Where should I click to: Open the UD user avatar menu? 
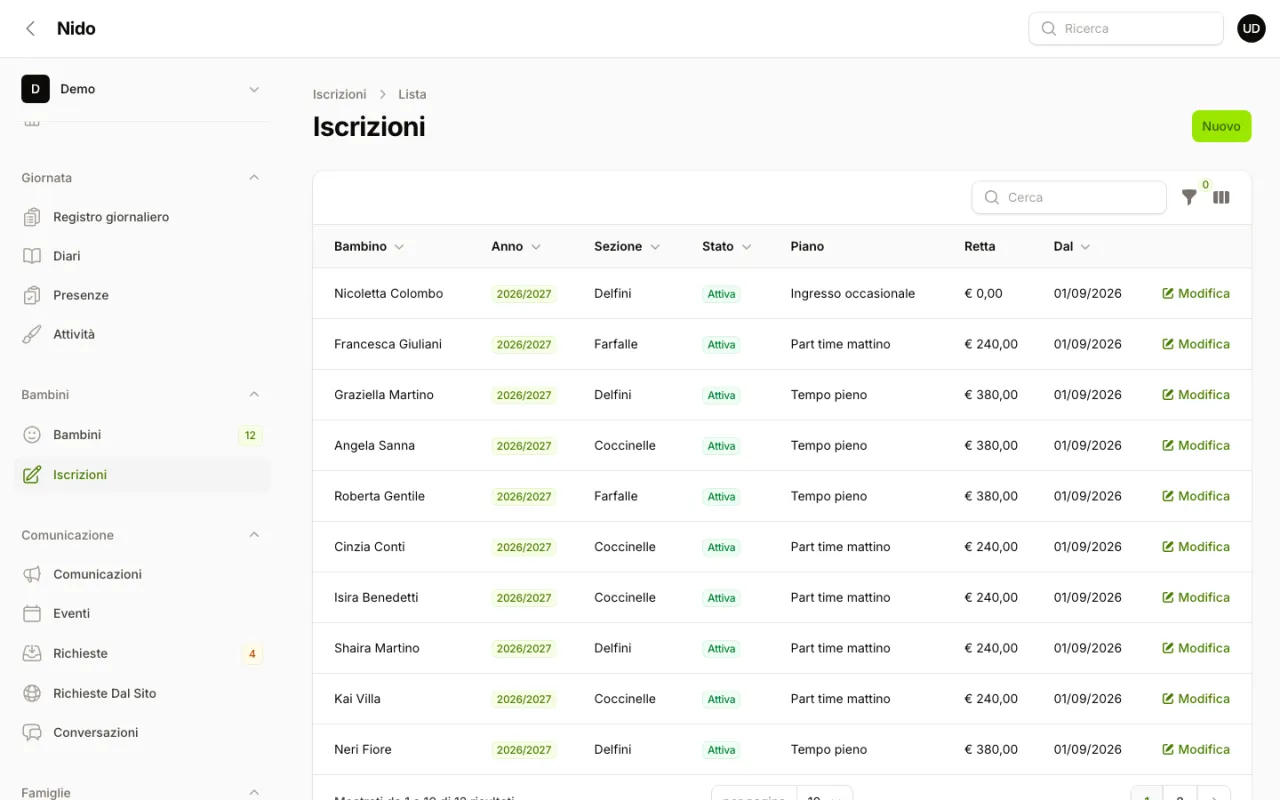pos(1251,28)
